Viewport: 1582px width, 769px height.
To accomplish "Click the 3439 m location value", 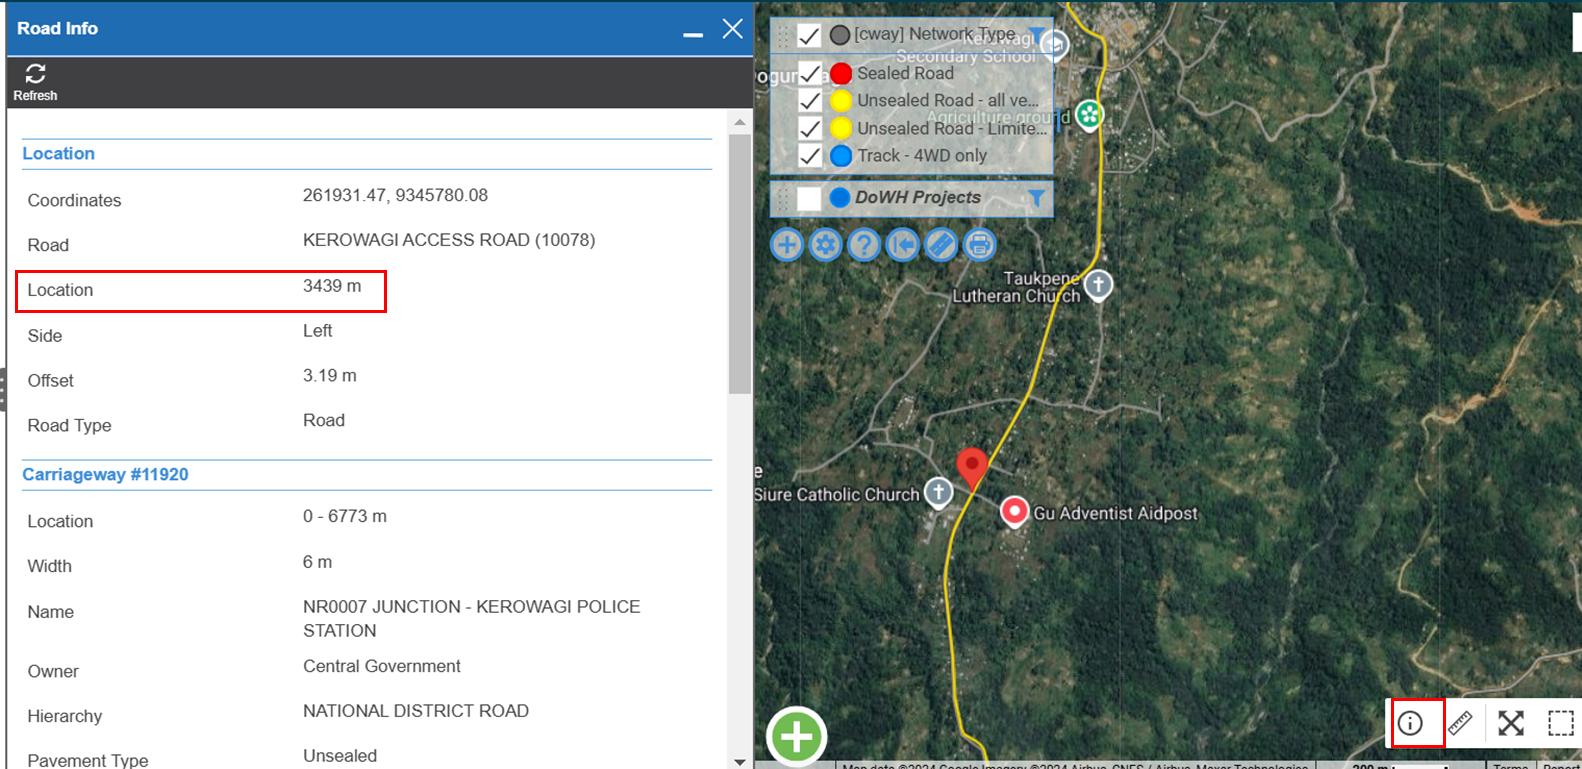I will (332, 286).
